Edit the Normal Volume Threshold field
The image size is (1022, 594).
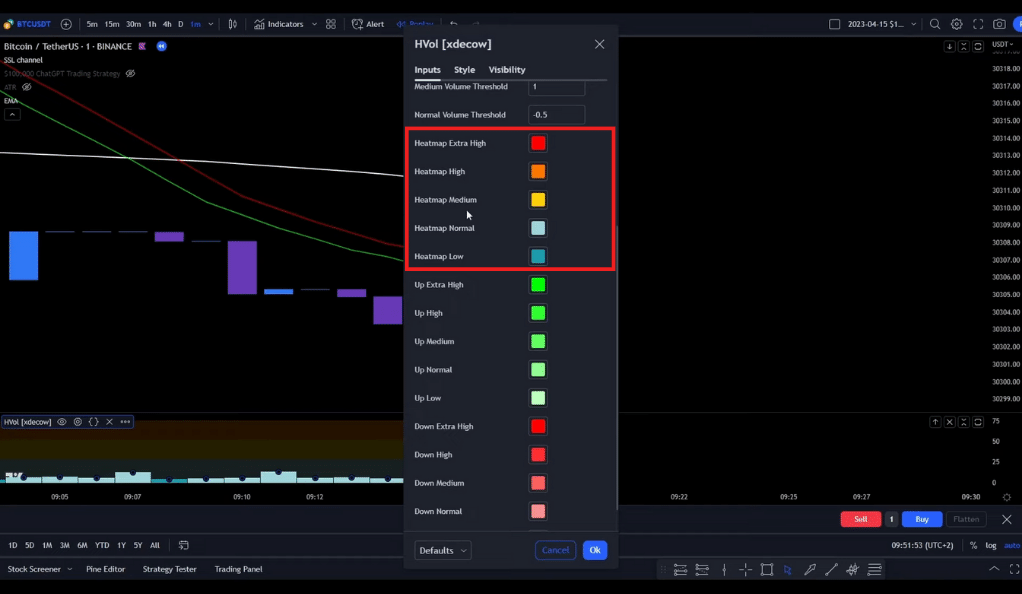coord(557,115)
